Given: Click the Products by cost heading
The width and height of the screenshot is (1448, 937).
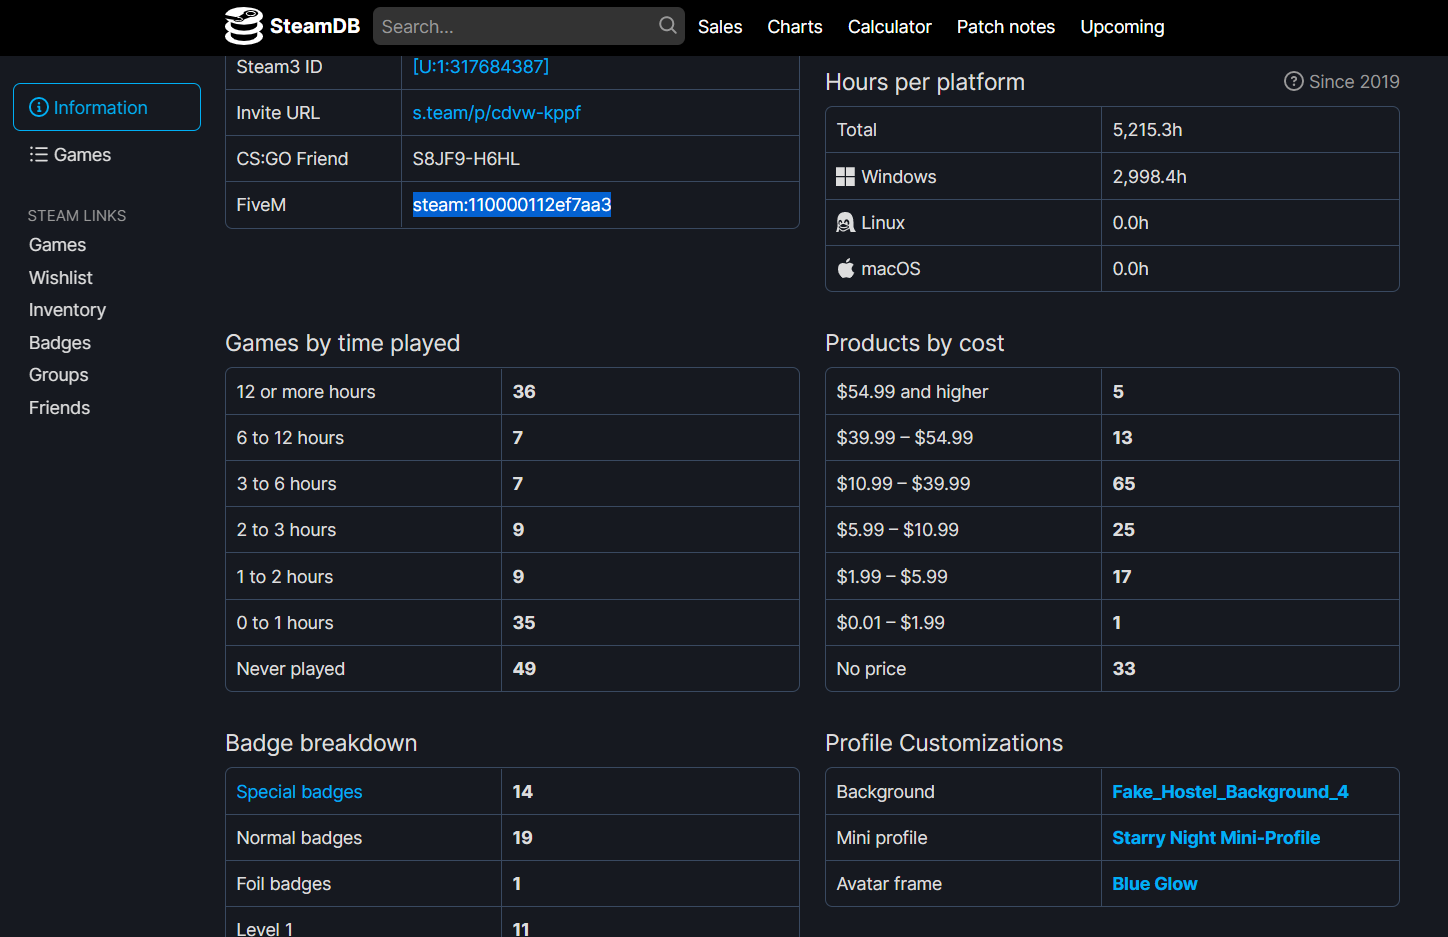Looking at the screenshot, I should click(915, 343).
